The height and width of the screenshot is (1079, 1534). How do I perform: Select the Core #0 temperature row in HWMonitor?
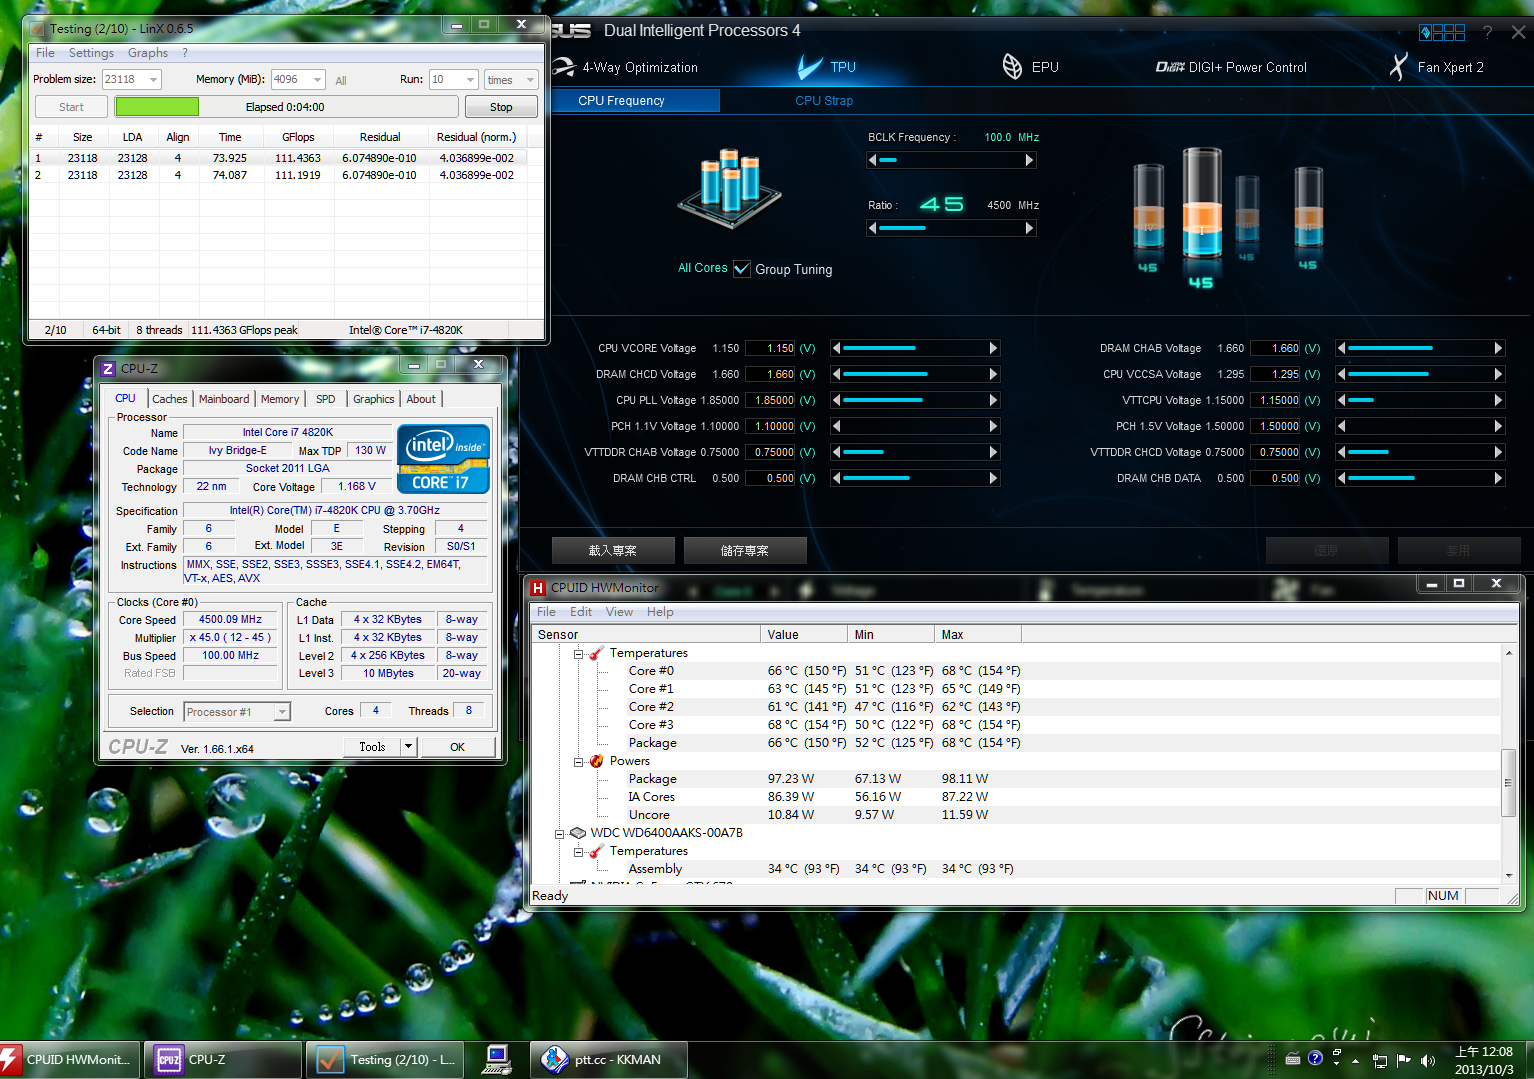point(1015,671)
